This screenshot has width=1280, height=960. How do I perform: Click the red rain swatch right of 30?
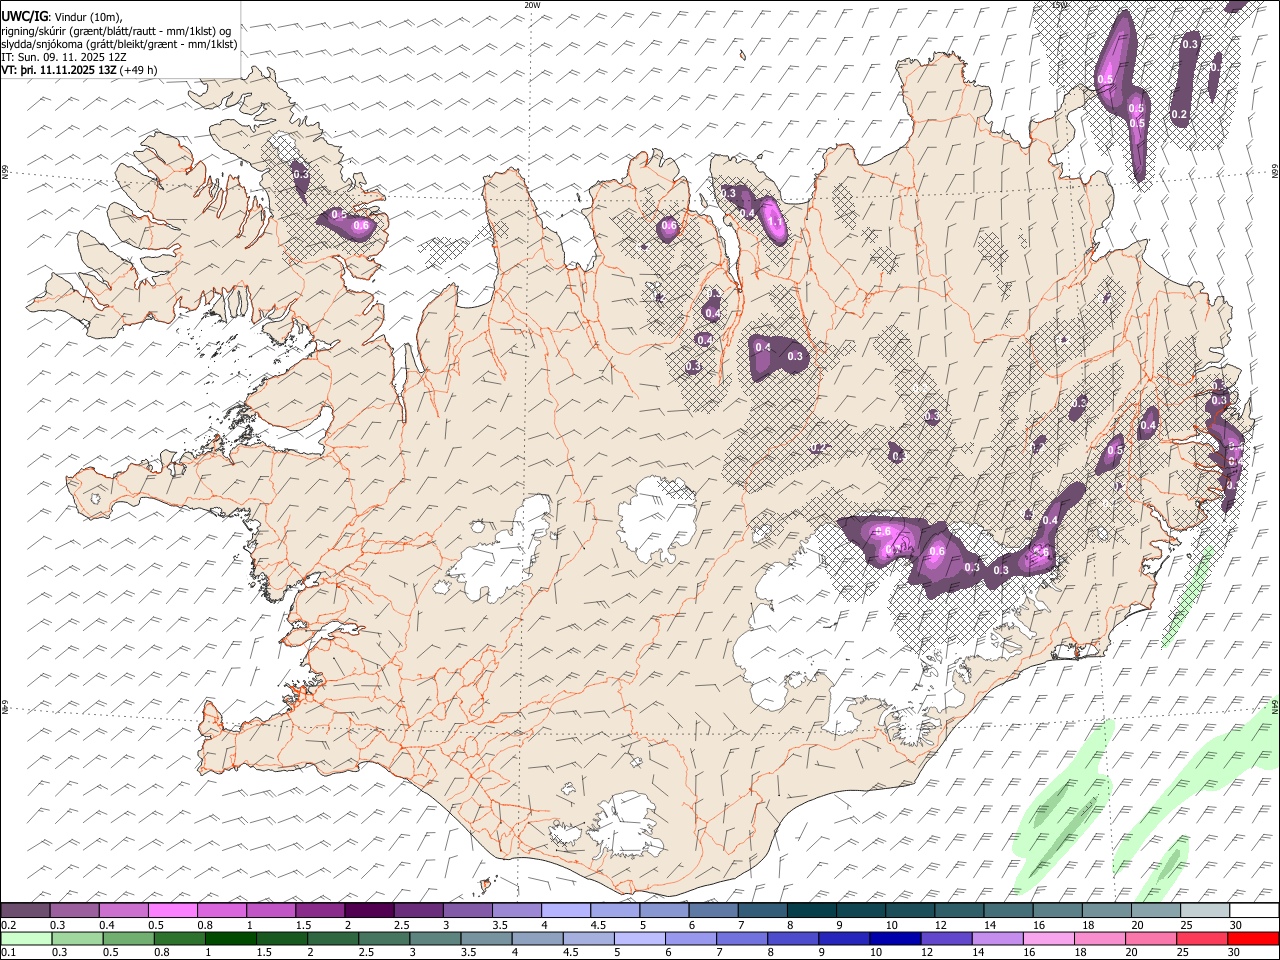[x=1254, y=938]
